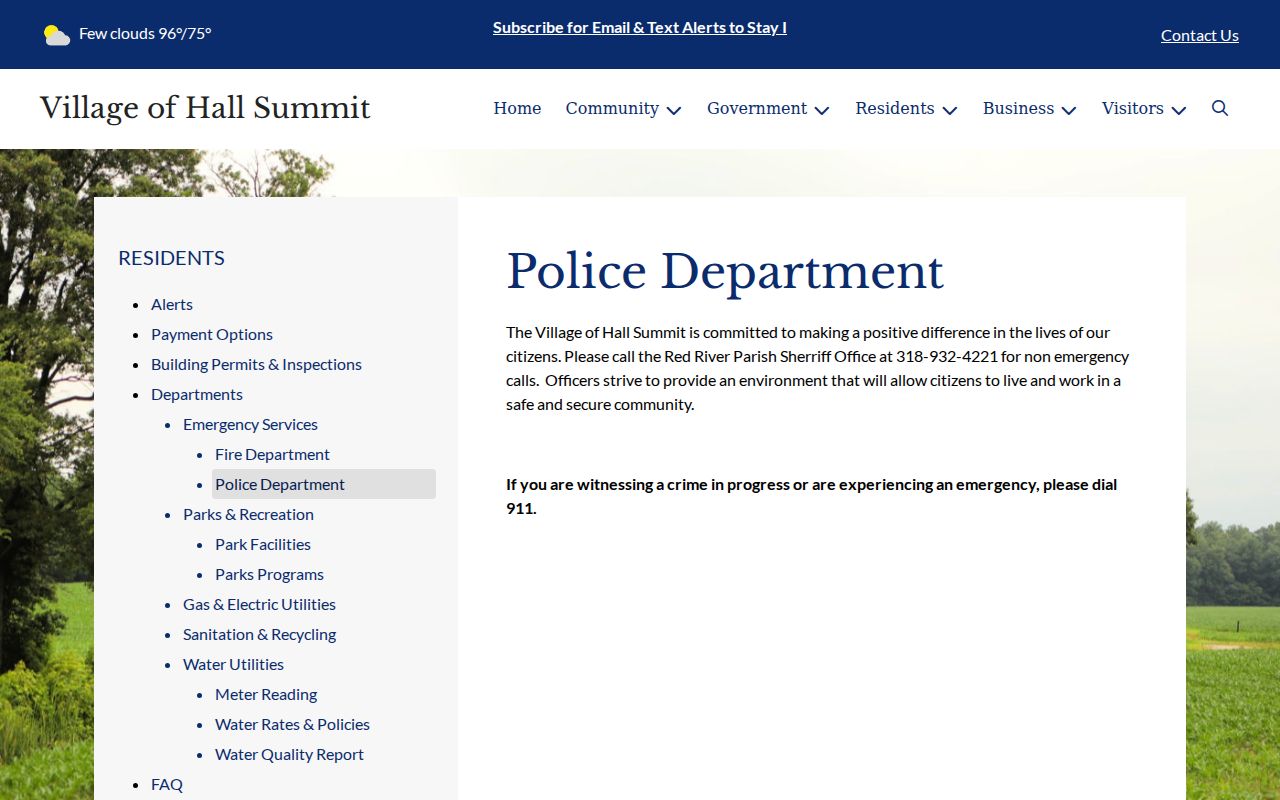Open Payment Options in the sidebar
This screenshot has width=1280, height=800.
point(212,334)
